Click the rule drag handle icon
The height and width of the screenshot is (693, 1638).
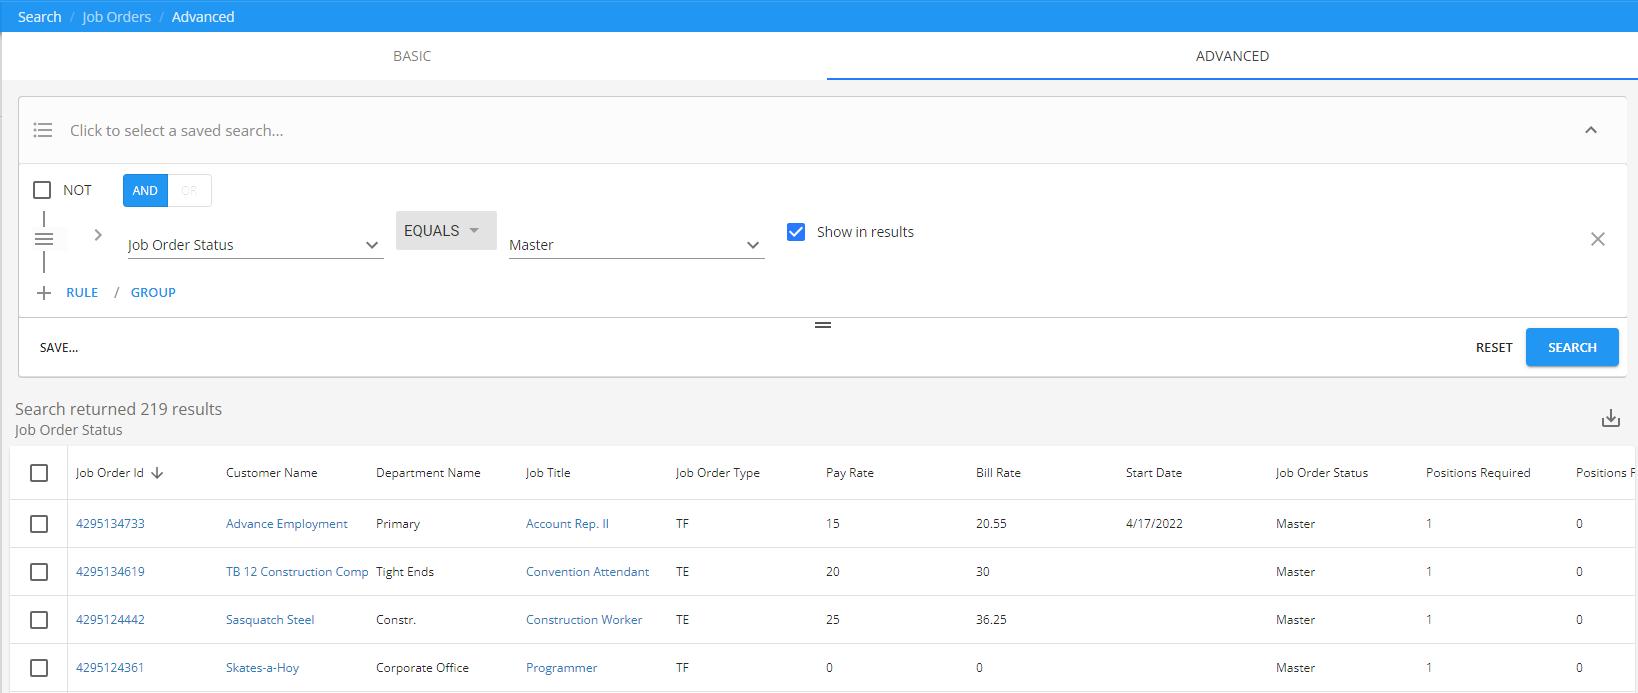coord(44,239)
